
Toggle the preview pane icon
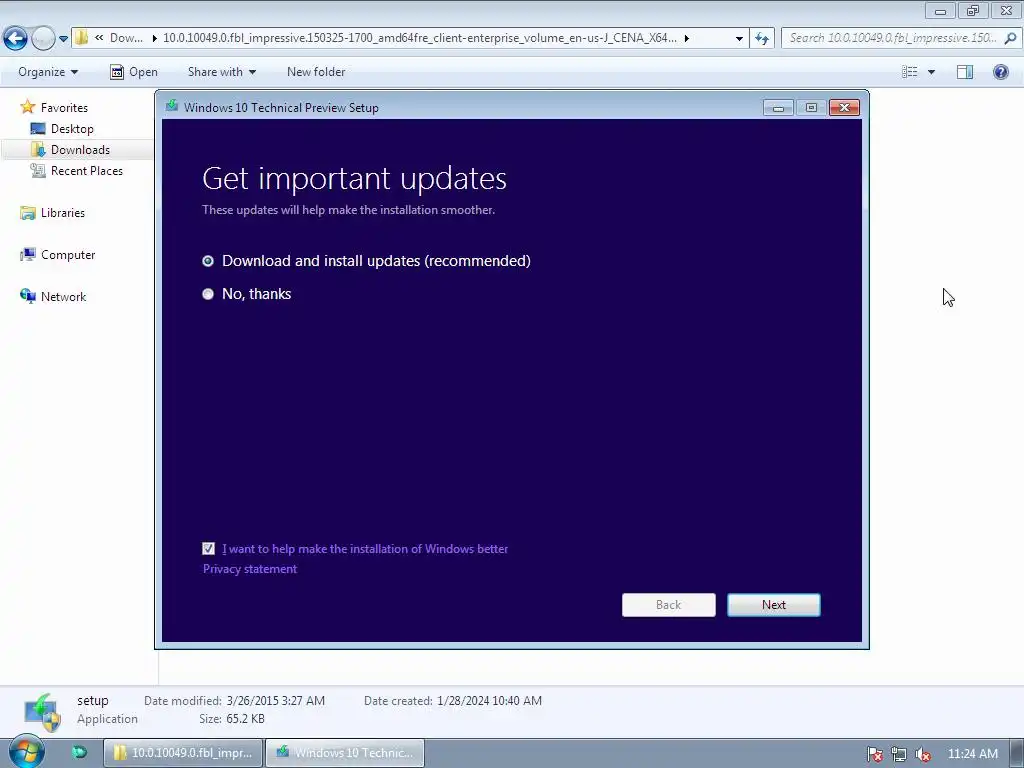[x=965, y=72]
